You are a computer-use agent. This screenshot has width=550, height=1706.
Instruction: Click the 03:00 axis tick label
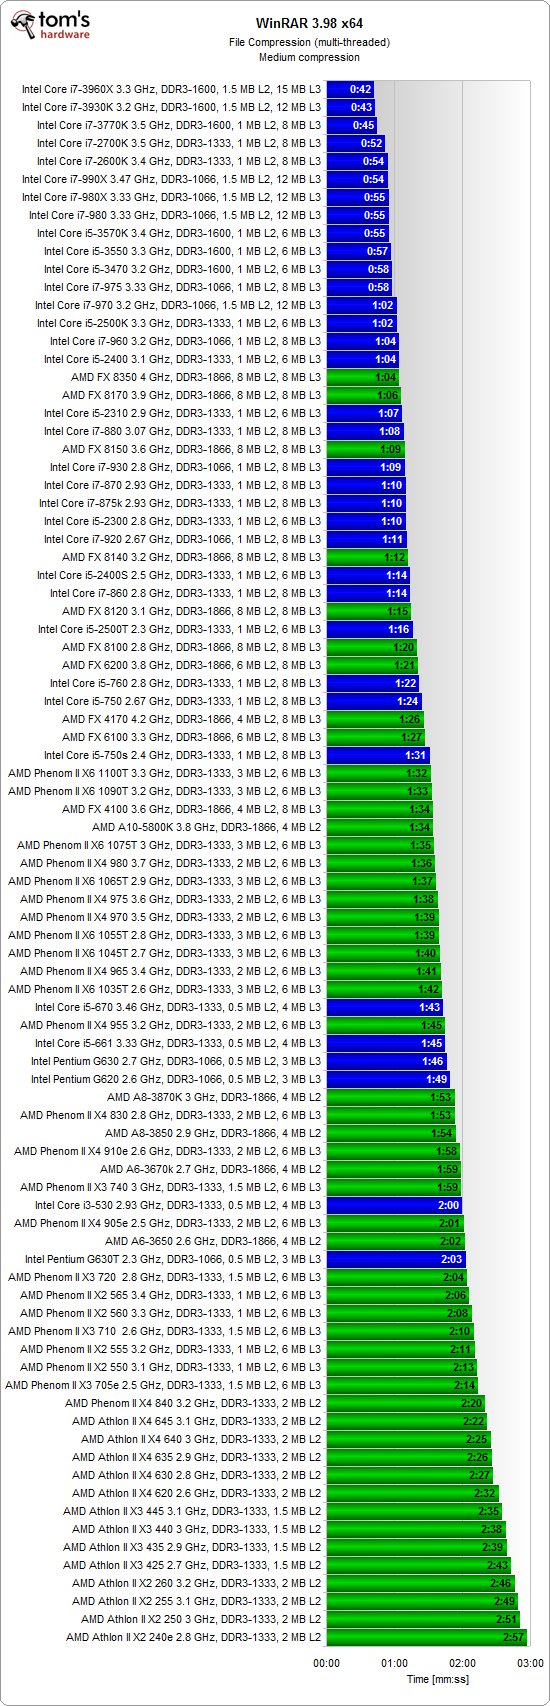click(x=530, y=1663)
